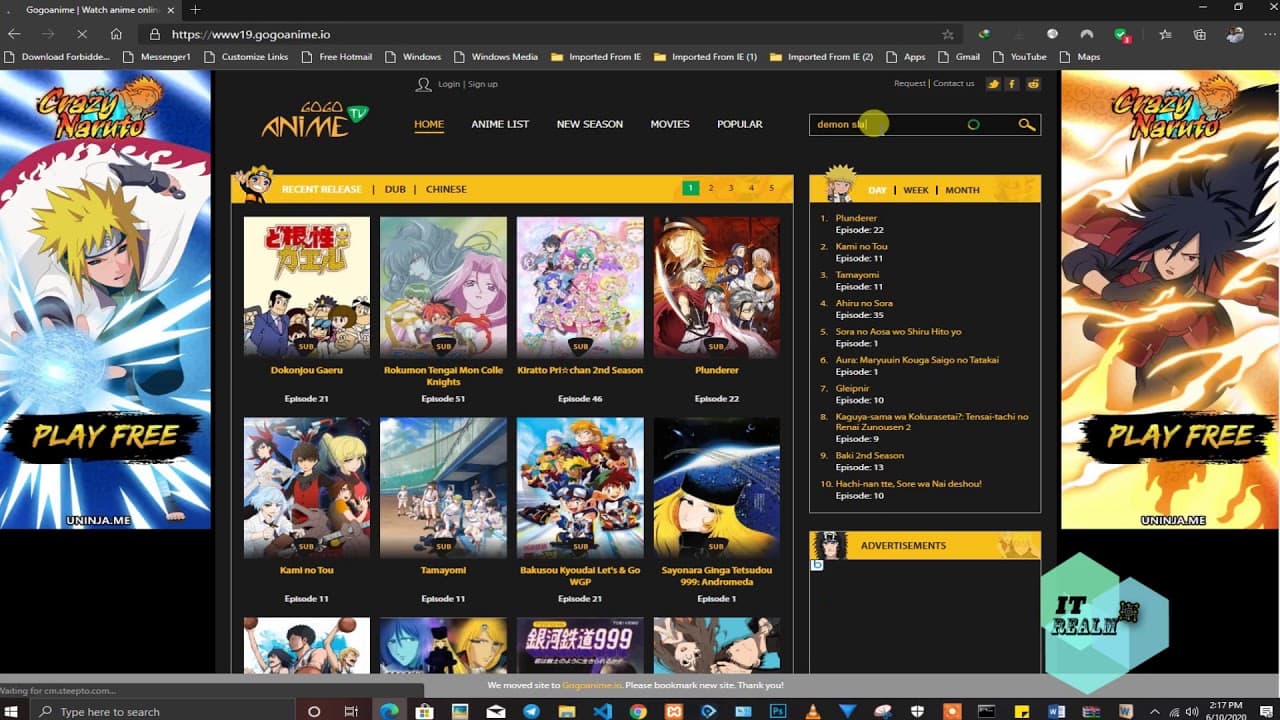
Task: Show MONTH popular ranking
Action: [962, 190]
